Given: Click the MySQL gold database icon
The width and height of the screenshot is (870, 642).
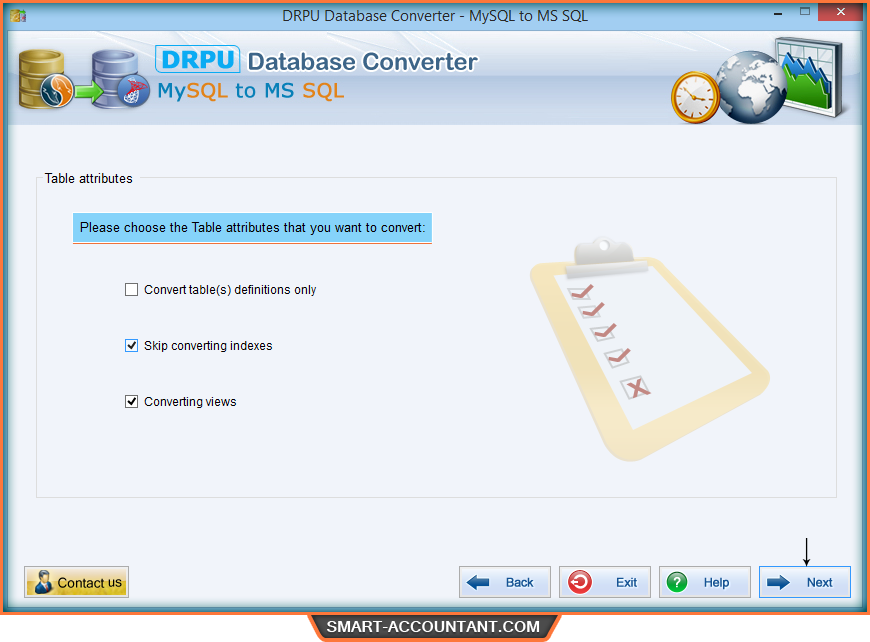Looking at the screenshot, I should point(44,79).
